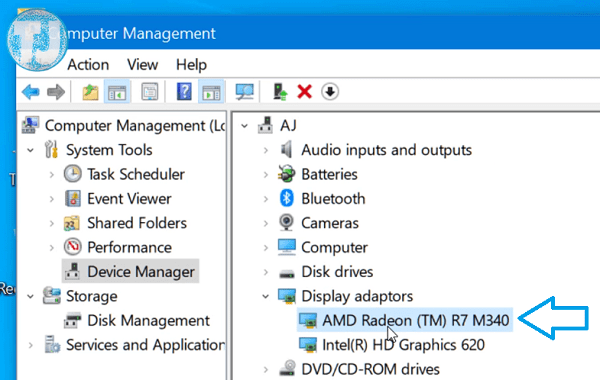Click the Back arrow toolbar button
Screen dimensions: 600x380
coord(31,92)
